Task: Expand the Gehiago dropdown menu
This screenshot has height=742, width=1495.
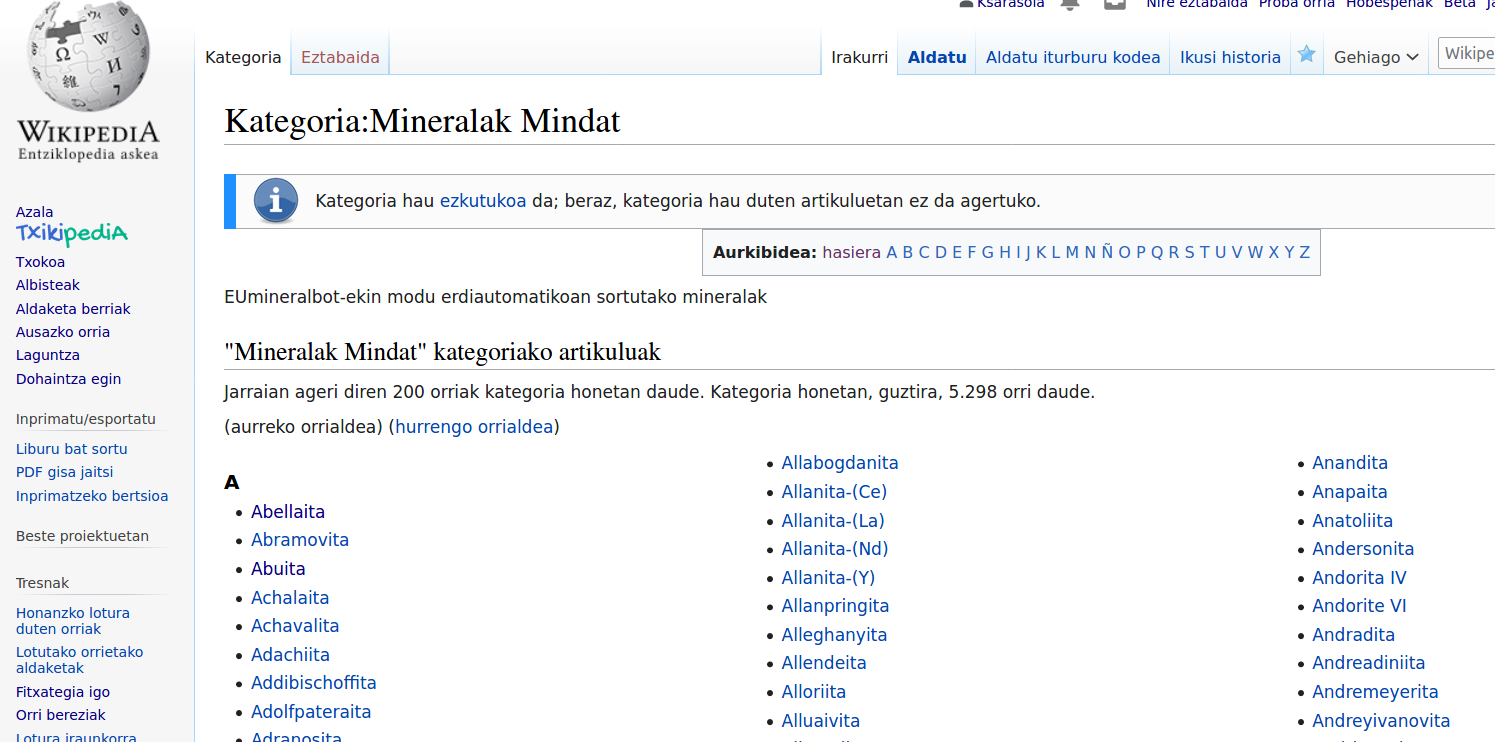Action: (x=1376, y=57)
